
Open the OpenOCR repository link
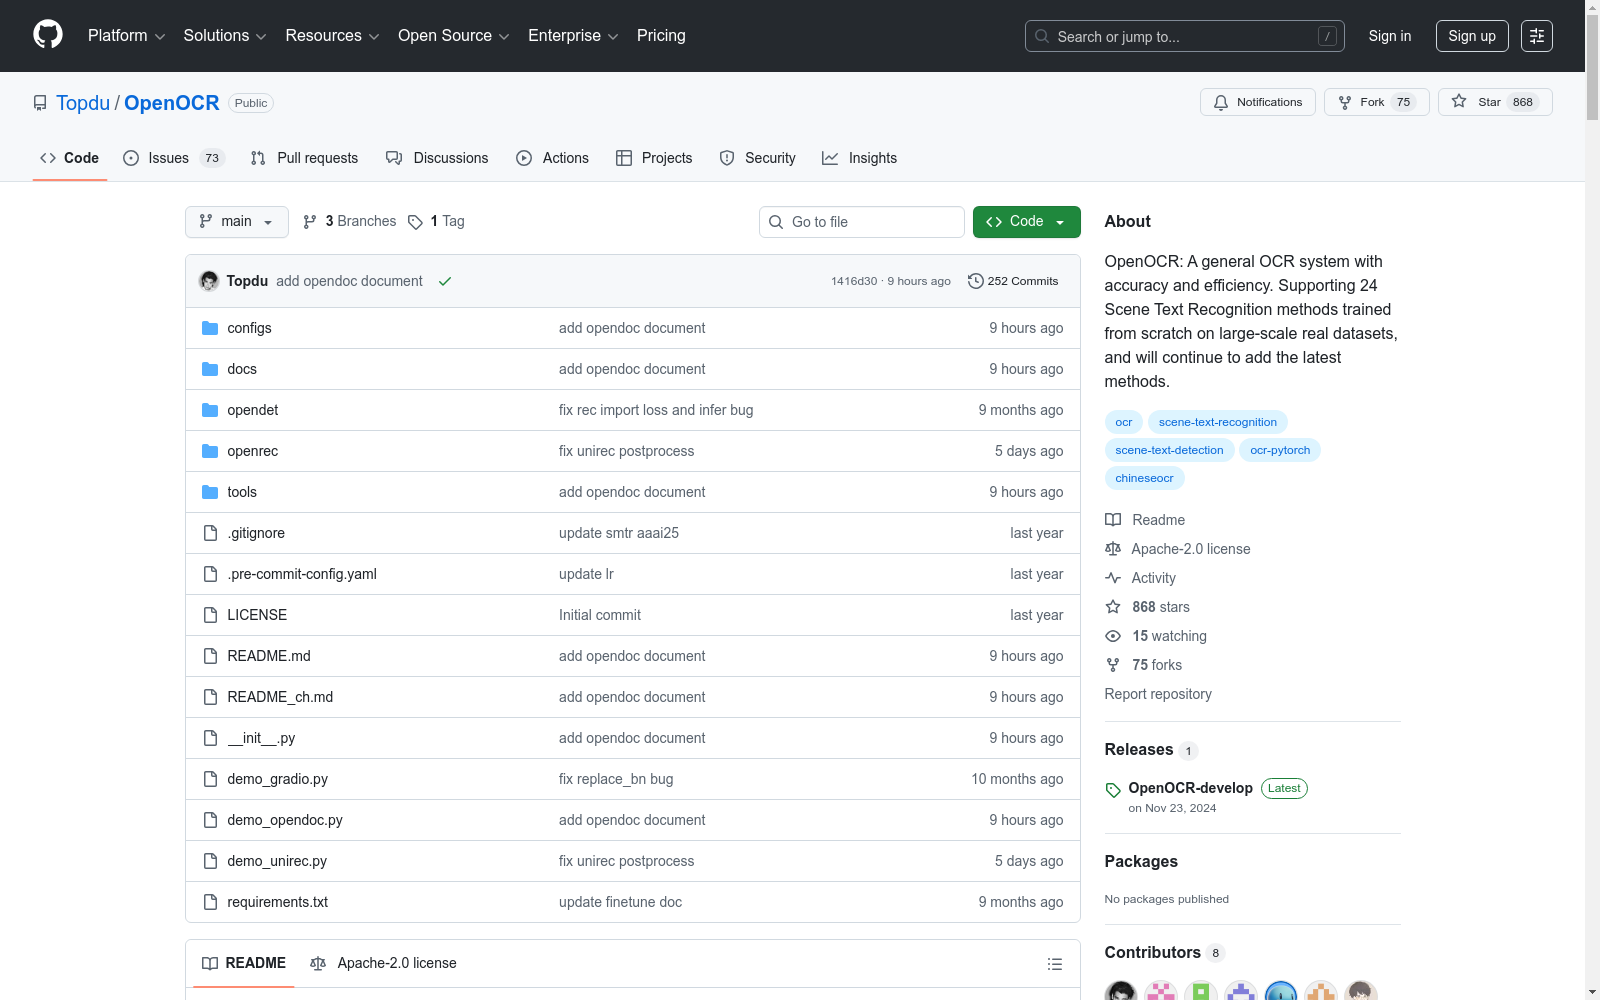coord(172,103)
